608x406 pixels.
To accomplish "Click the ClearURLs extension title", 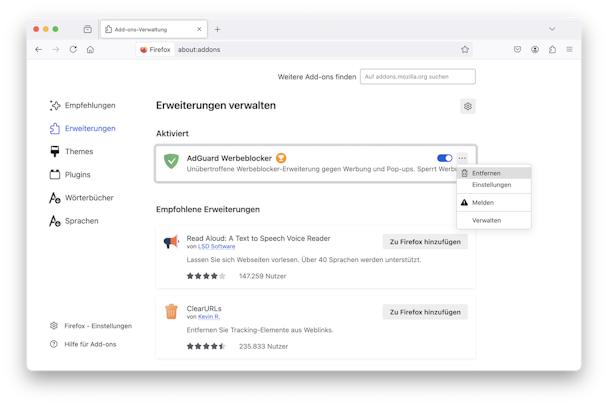I will click(204, 308).
